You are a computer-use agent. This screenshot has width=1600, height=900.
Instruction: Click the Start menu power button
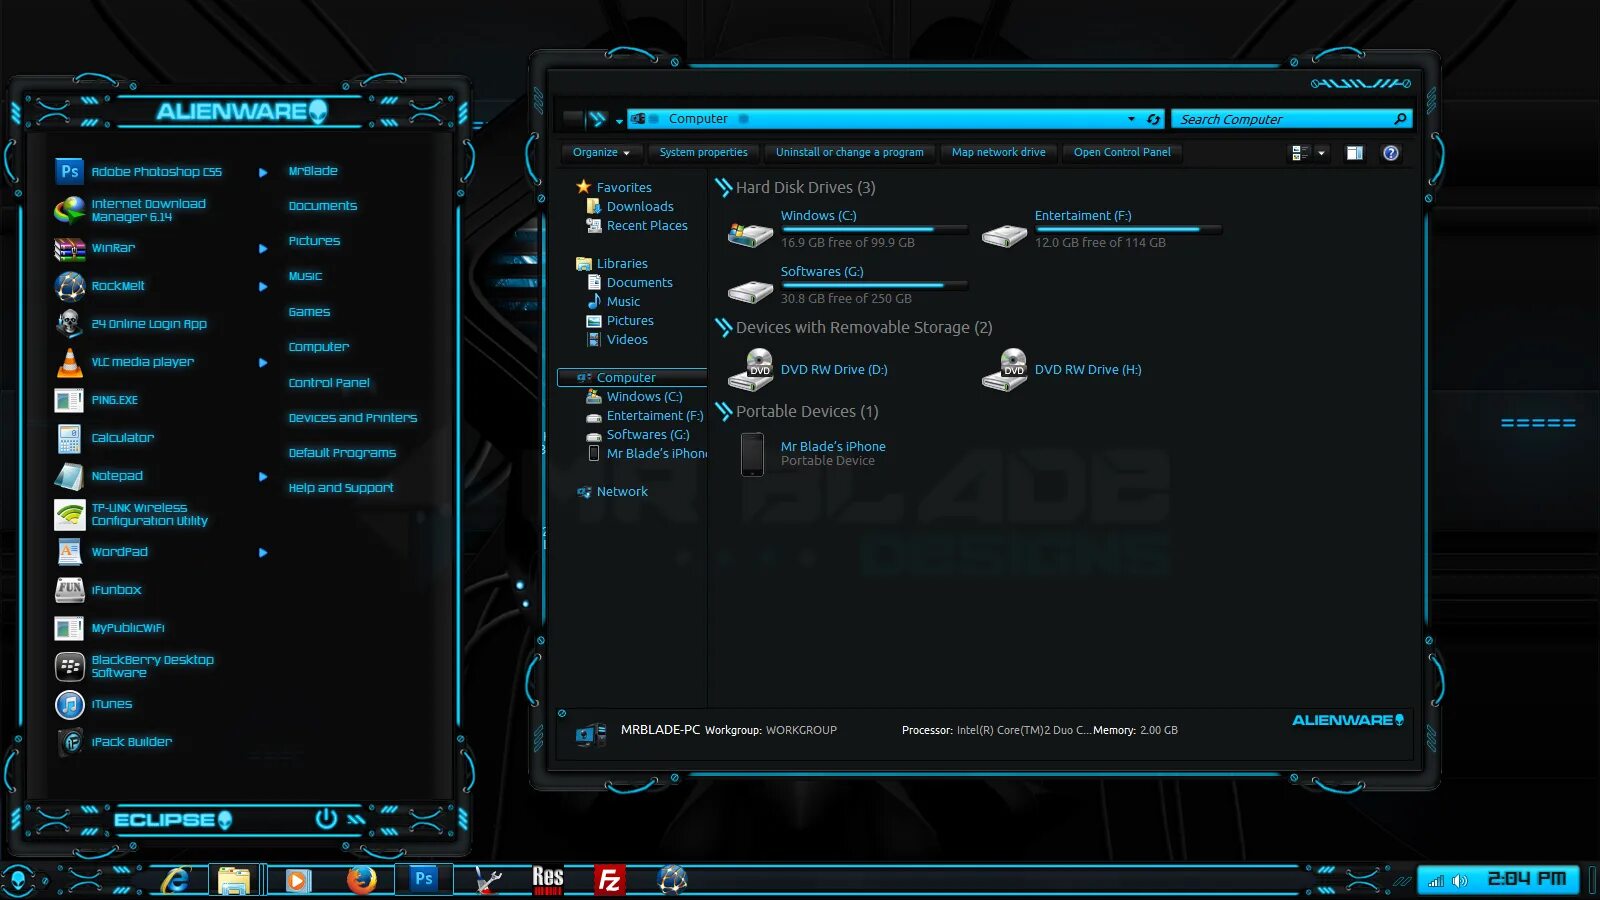[x=326, y=819]
